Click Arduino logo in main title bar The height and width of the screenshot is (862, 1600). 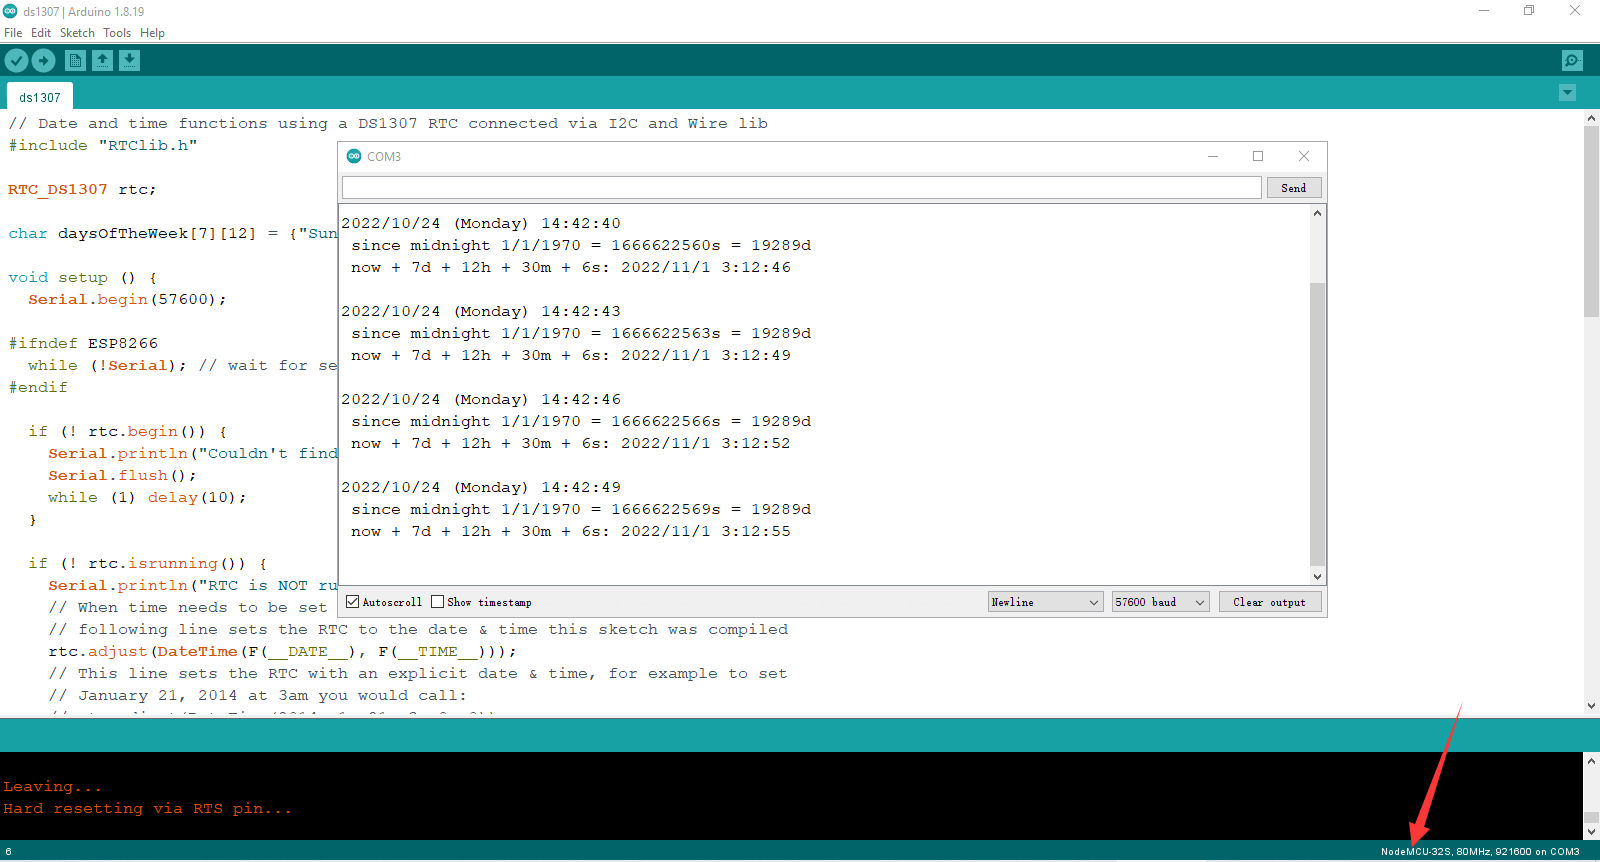pyautogui.click(x=10, y=11)
